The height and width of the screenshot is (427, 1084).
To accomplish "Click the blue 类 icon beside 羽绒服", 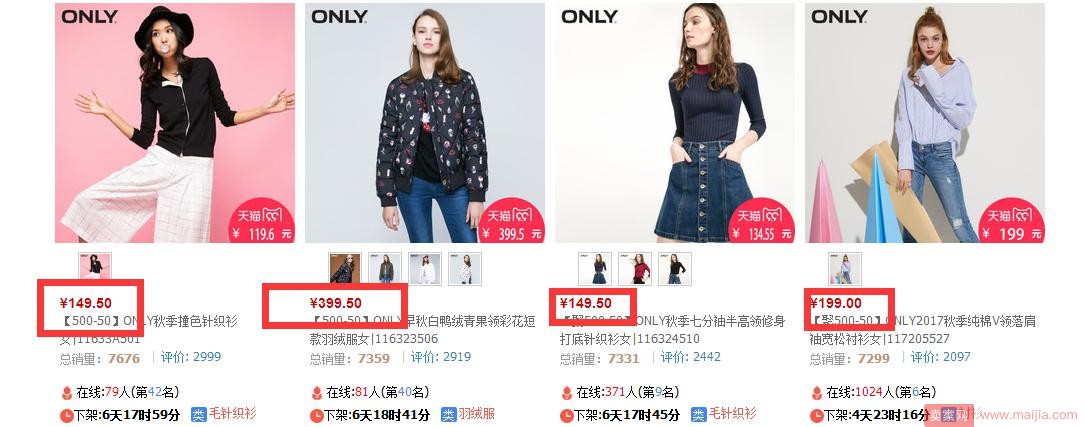I will point(448,415).
